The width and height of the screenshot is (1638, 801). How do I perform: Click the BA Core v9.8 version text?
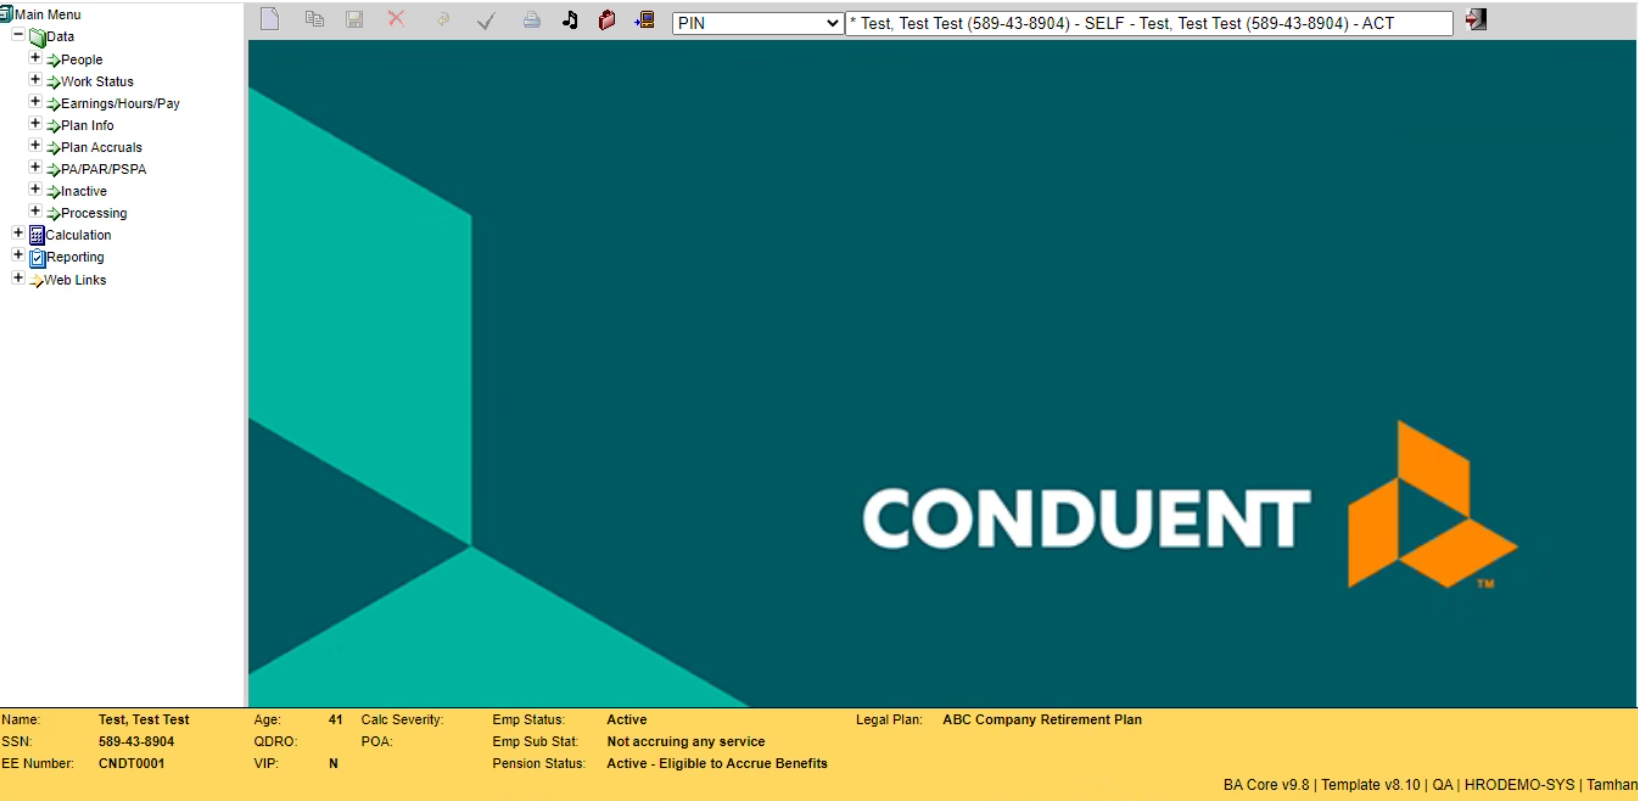tap(1266, 785)
